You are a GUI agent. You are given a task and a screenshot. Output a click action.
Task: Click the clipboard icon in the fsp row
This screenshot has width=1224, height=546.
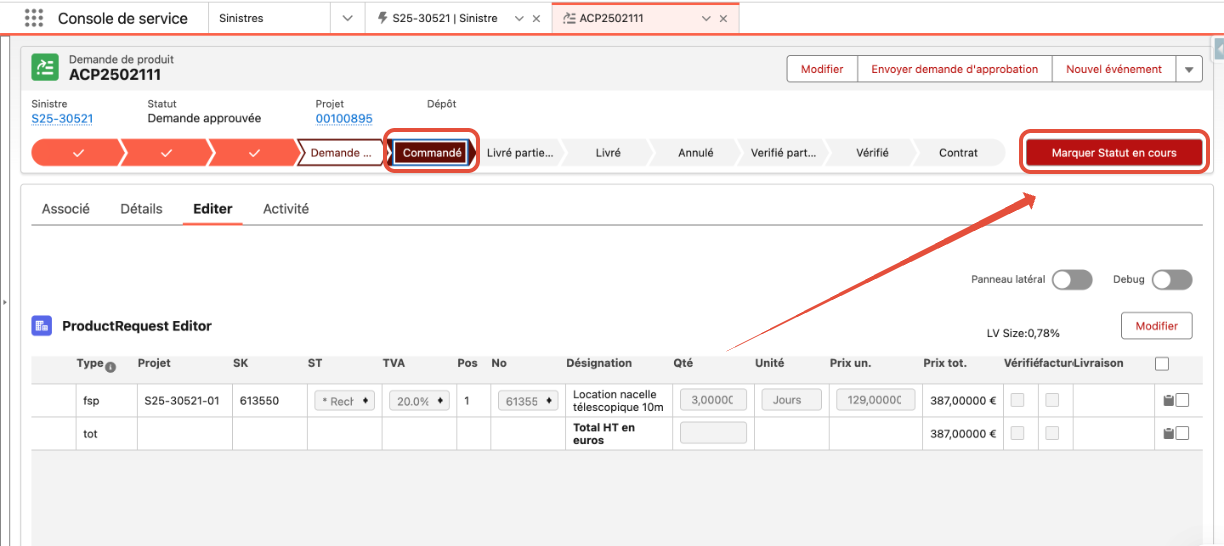click(1167, 401)
